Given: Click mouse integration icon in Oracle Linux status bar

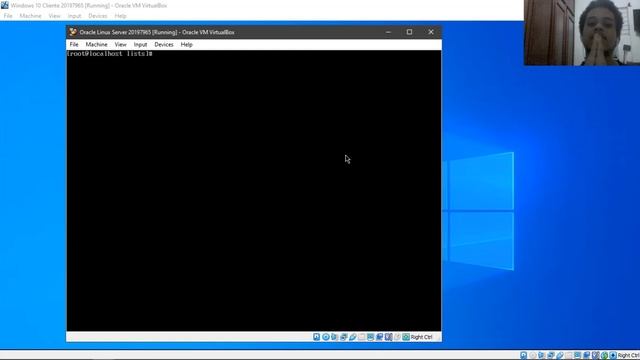Looking at the screenshot, I should click(397, 337).
